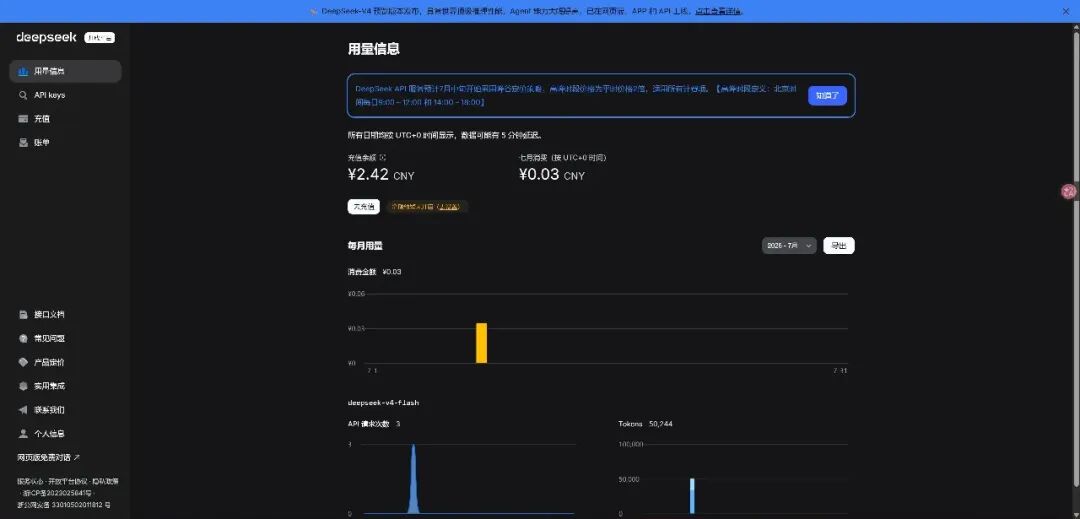Image resolution: width=1080 pixels, height=519 pixels.
Task: Click the API keys magnifier icon
Action: 23,95
